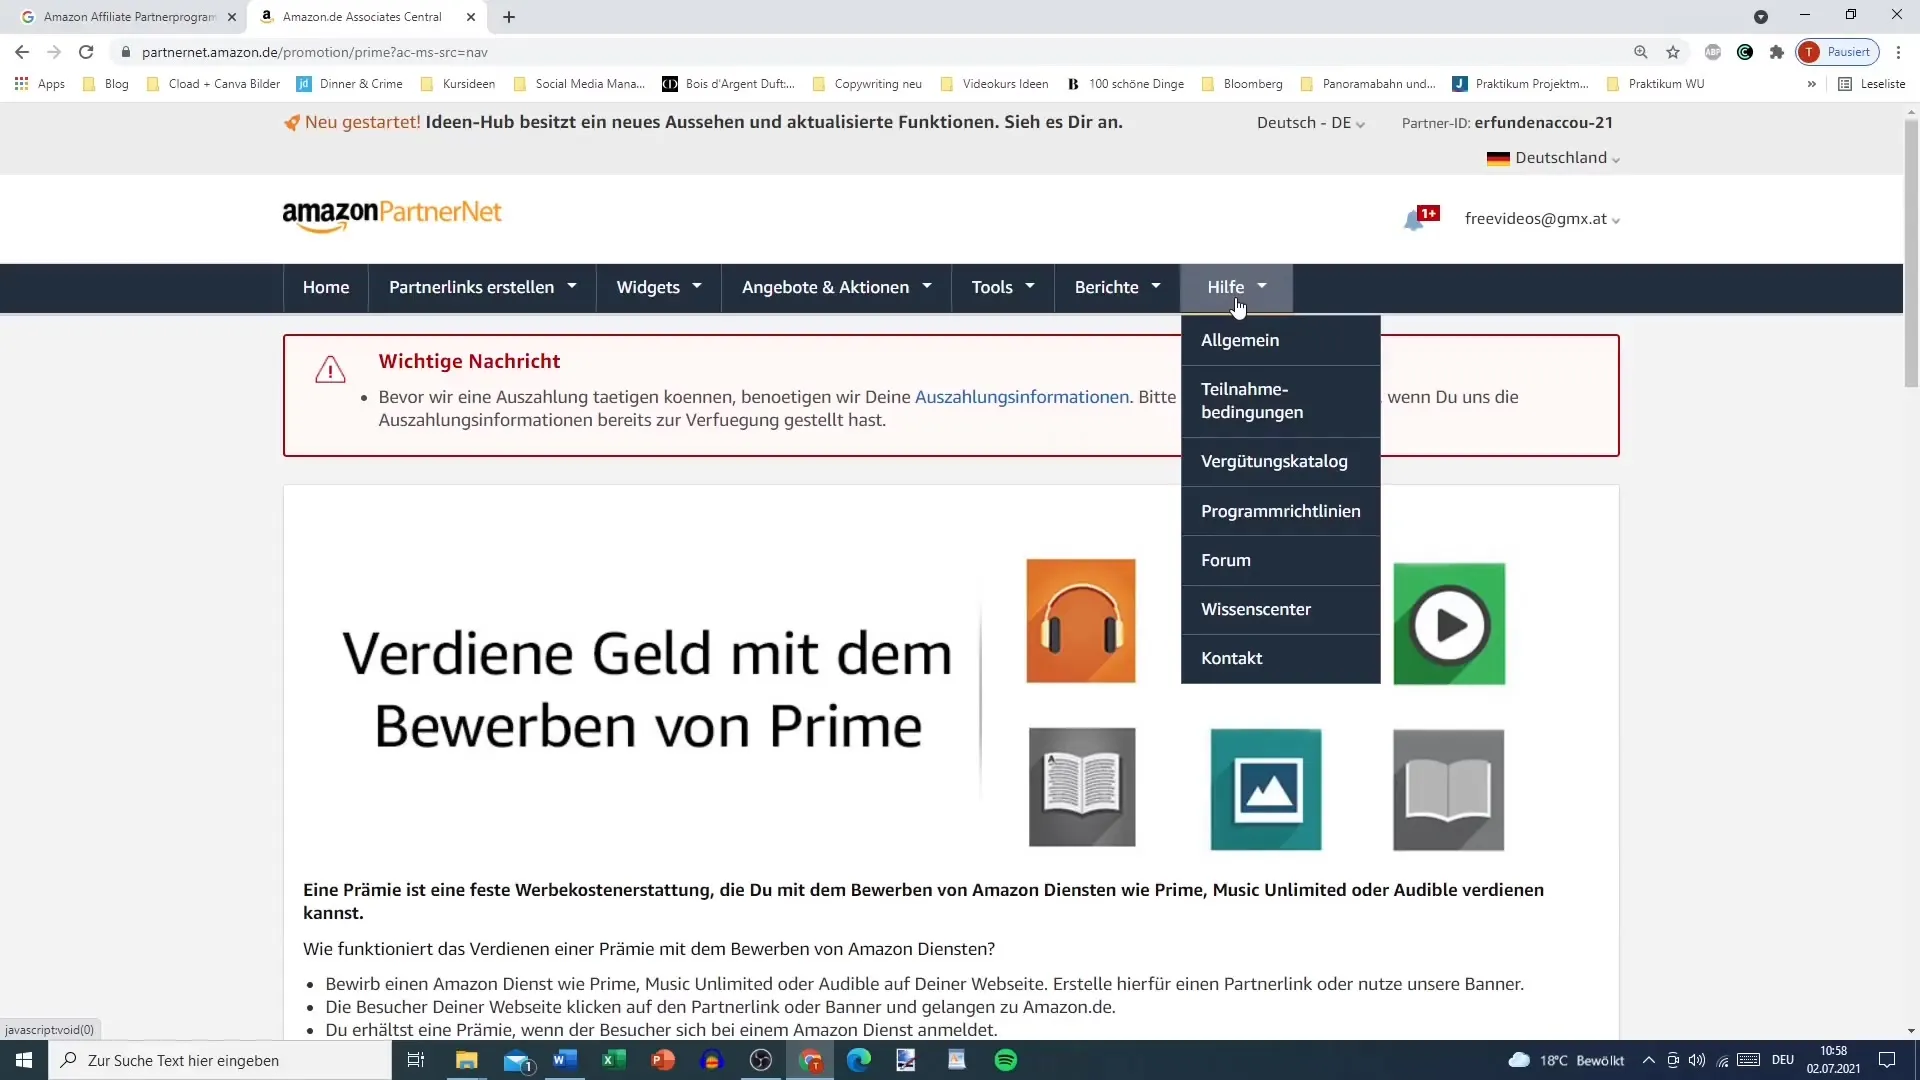The image size is (1920, 1080).
Task: Expand the freevideos@gmx.at account dropdown
Action: [1542, 219]
